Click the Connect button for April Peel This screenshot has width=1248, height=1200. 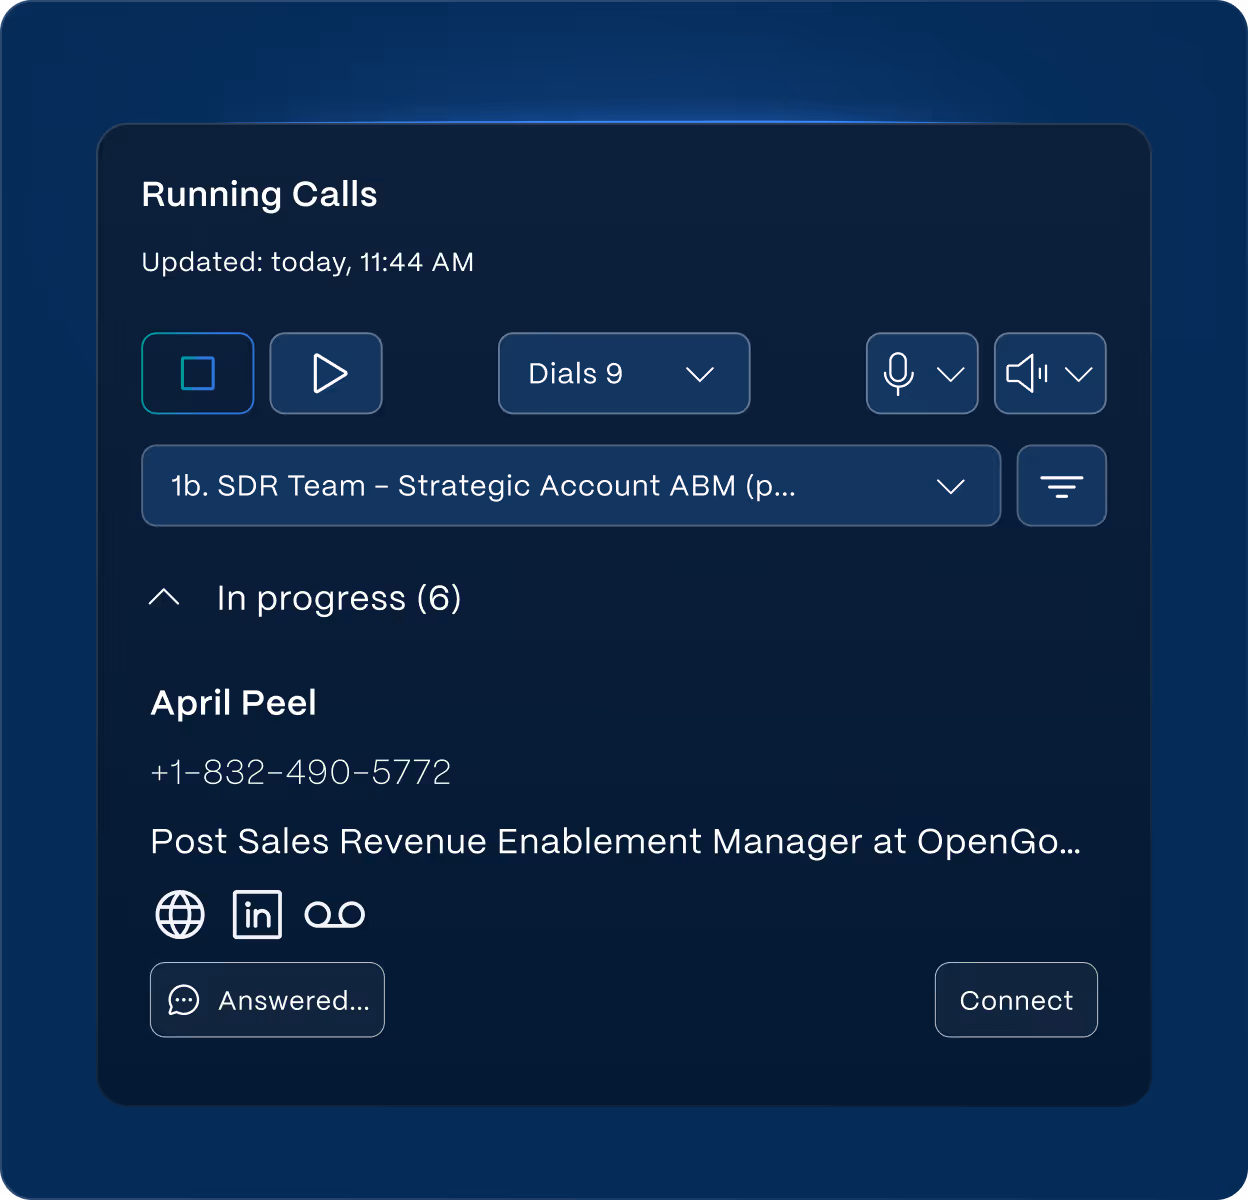tap(1015, 1000)
